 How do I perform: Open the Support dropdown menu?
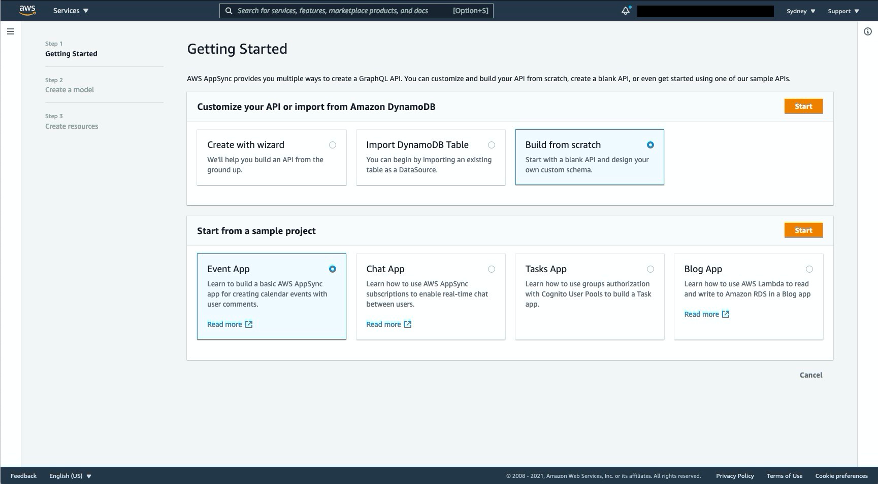(843, 11)
